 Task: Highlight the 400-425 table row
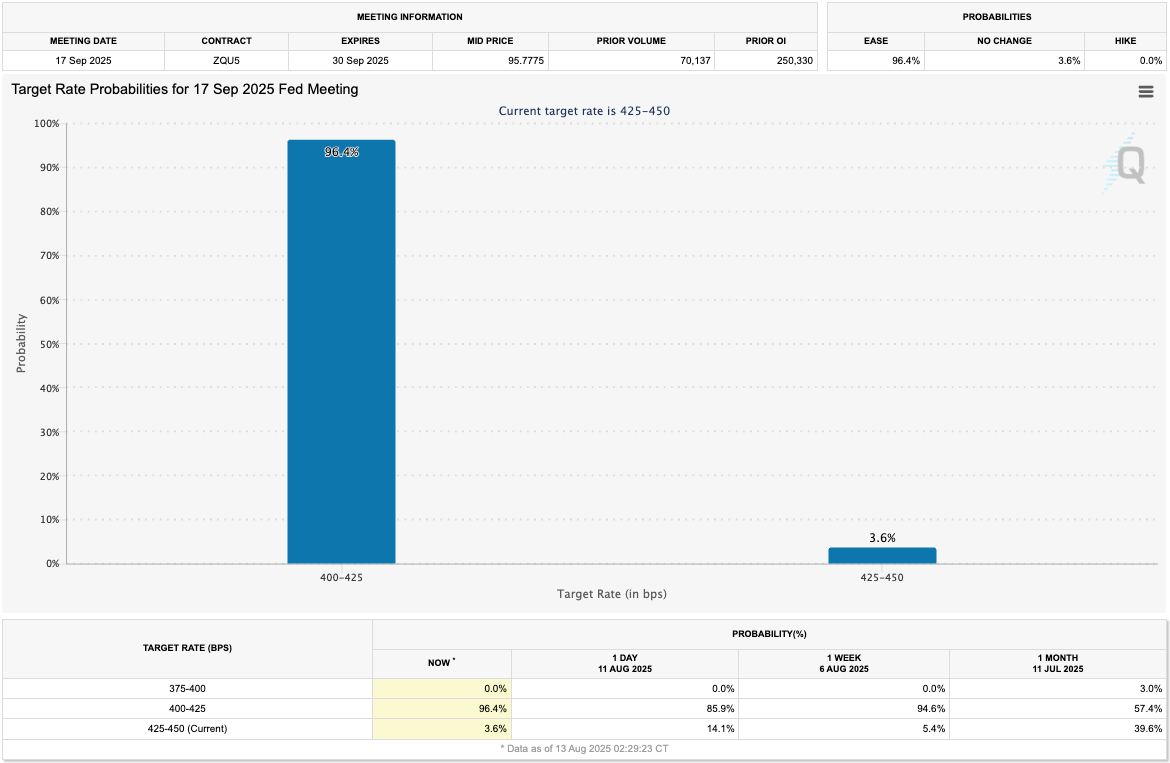(185, 708)
